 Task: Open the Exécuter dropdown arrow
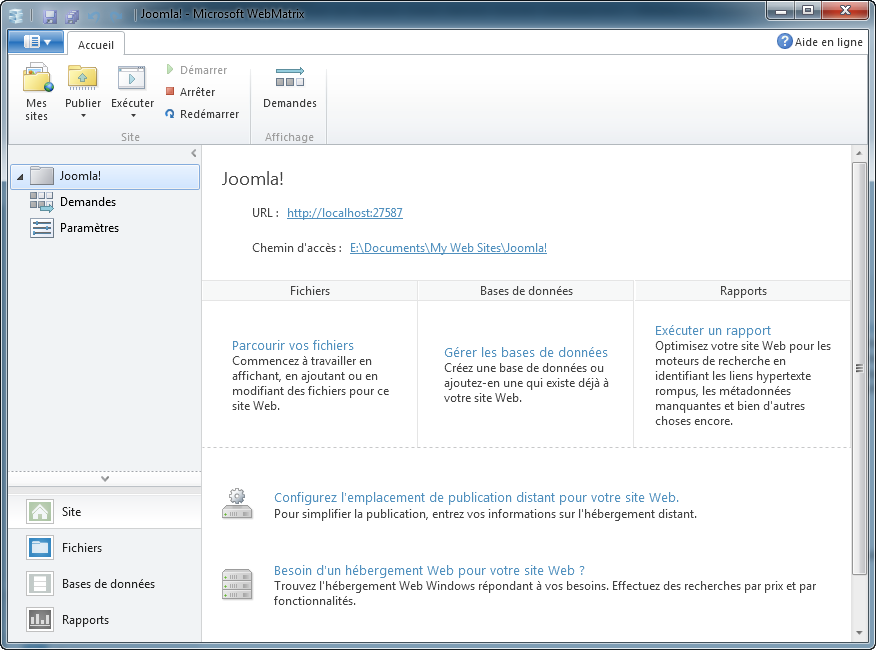click(x=132, y=117)
